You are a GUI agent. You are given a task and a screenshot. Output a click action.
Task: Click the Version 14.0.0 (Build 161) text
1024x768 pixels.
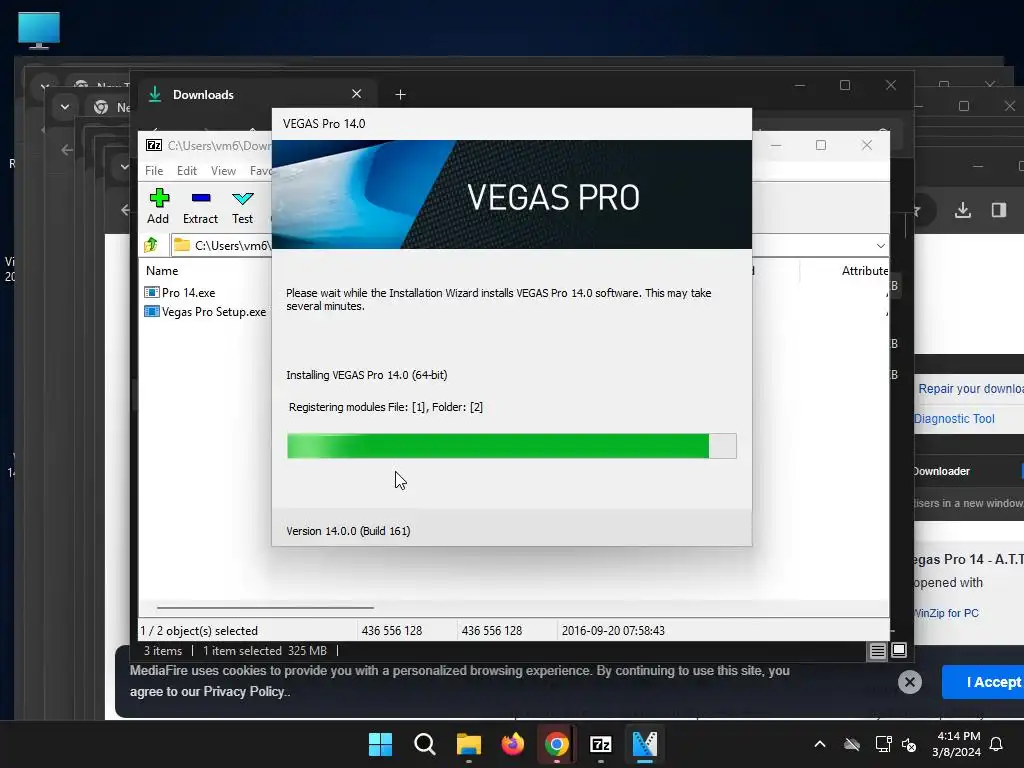coord(348,531)
